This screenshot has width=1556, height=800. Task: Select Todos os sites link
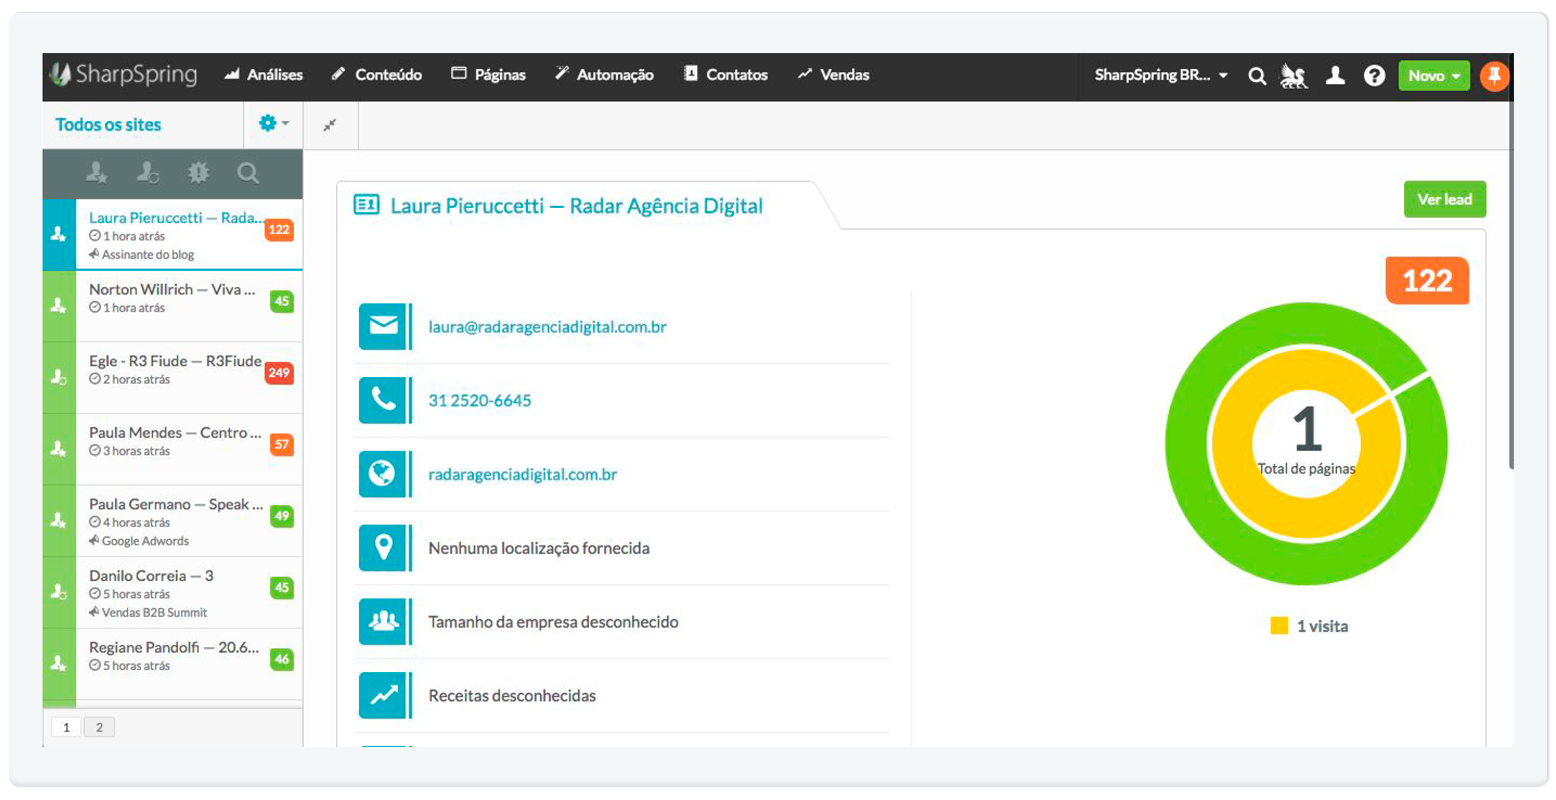pos(108,125)
